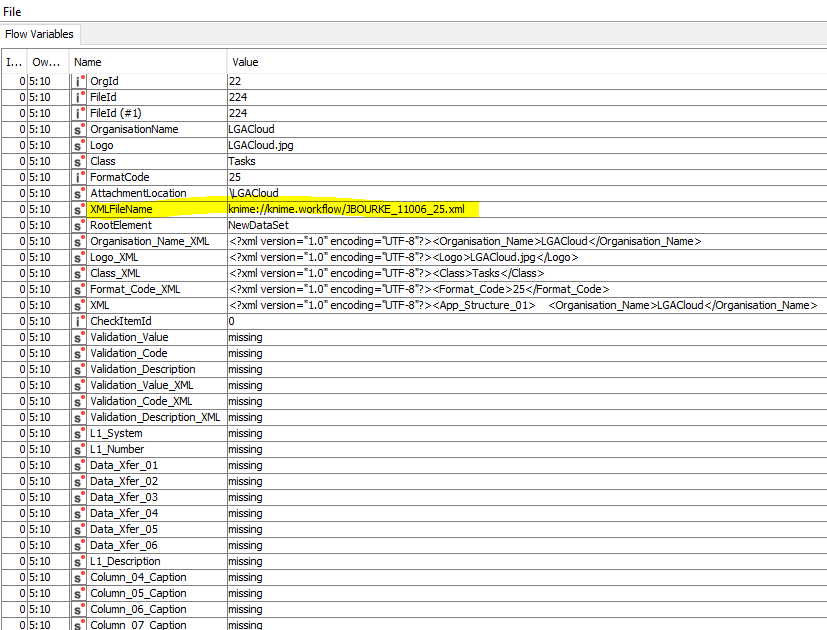The image size is (827, 630).
Task: Click the Owner ID column header
Action: pyautogui.click(x=46, y=62)
